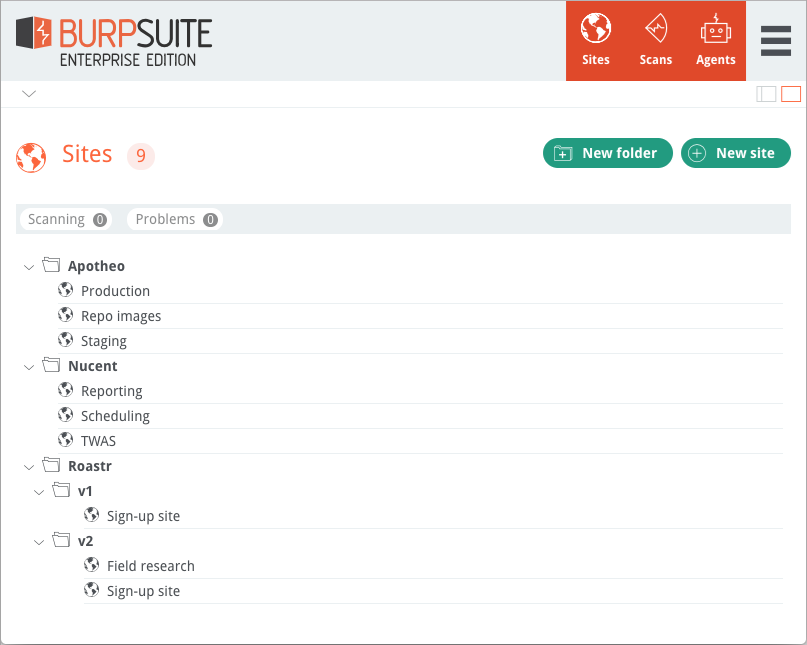Viewport: 807px width, 645px height.
Task: Switch to single panel layout view
Action: point(791,94)
